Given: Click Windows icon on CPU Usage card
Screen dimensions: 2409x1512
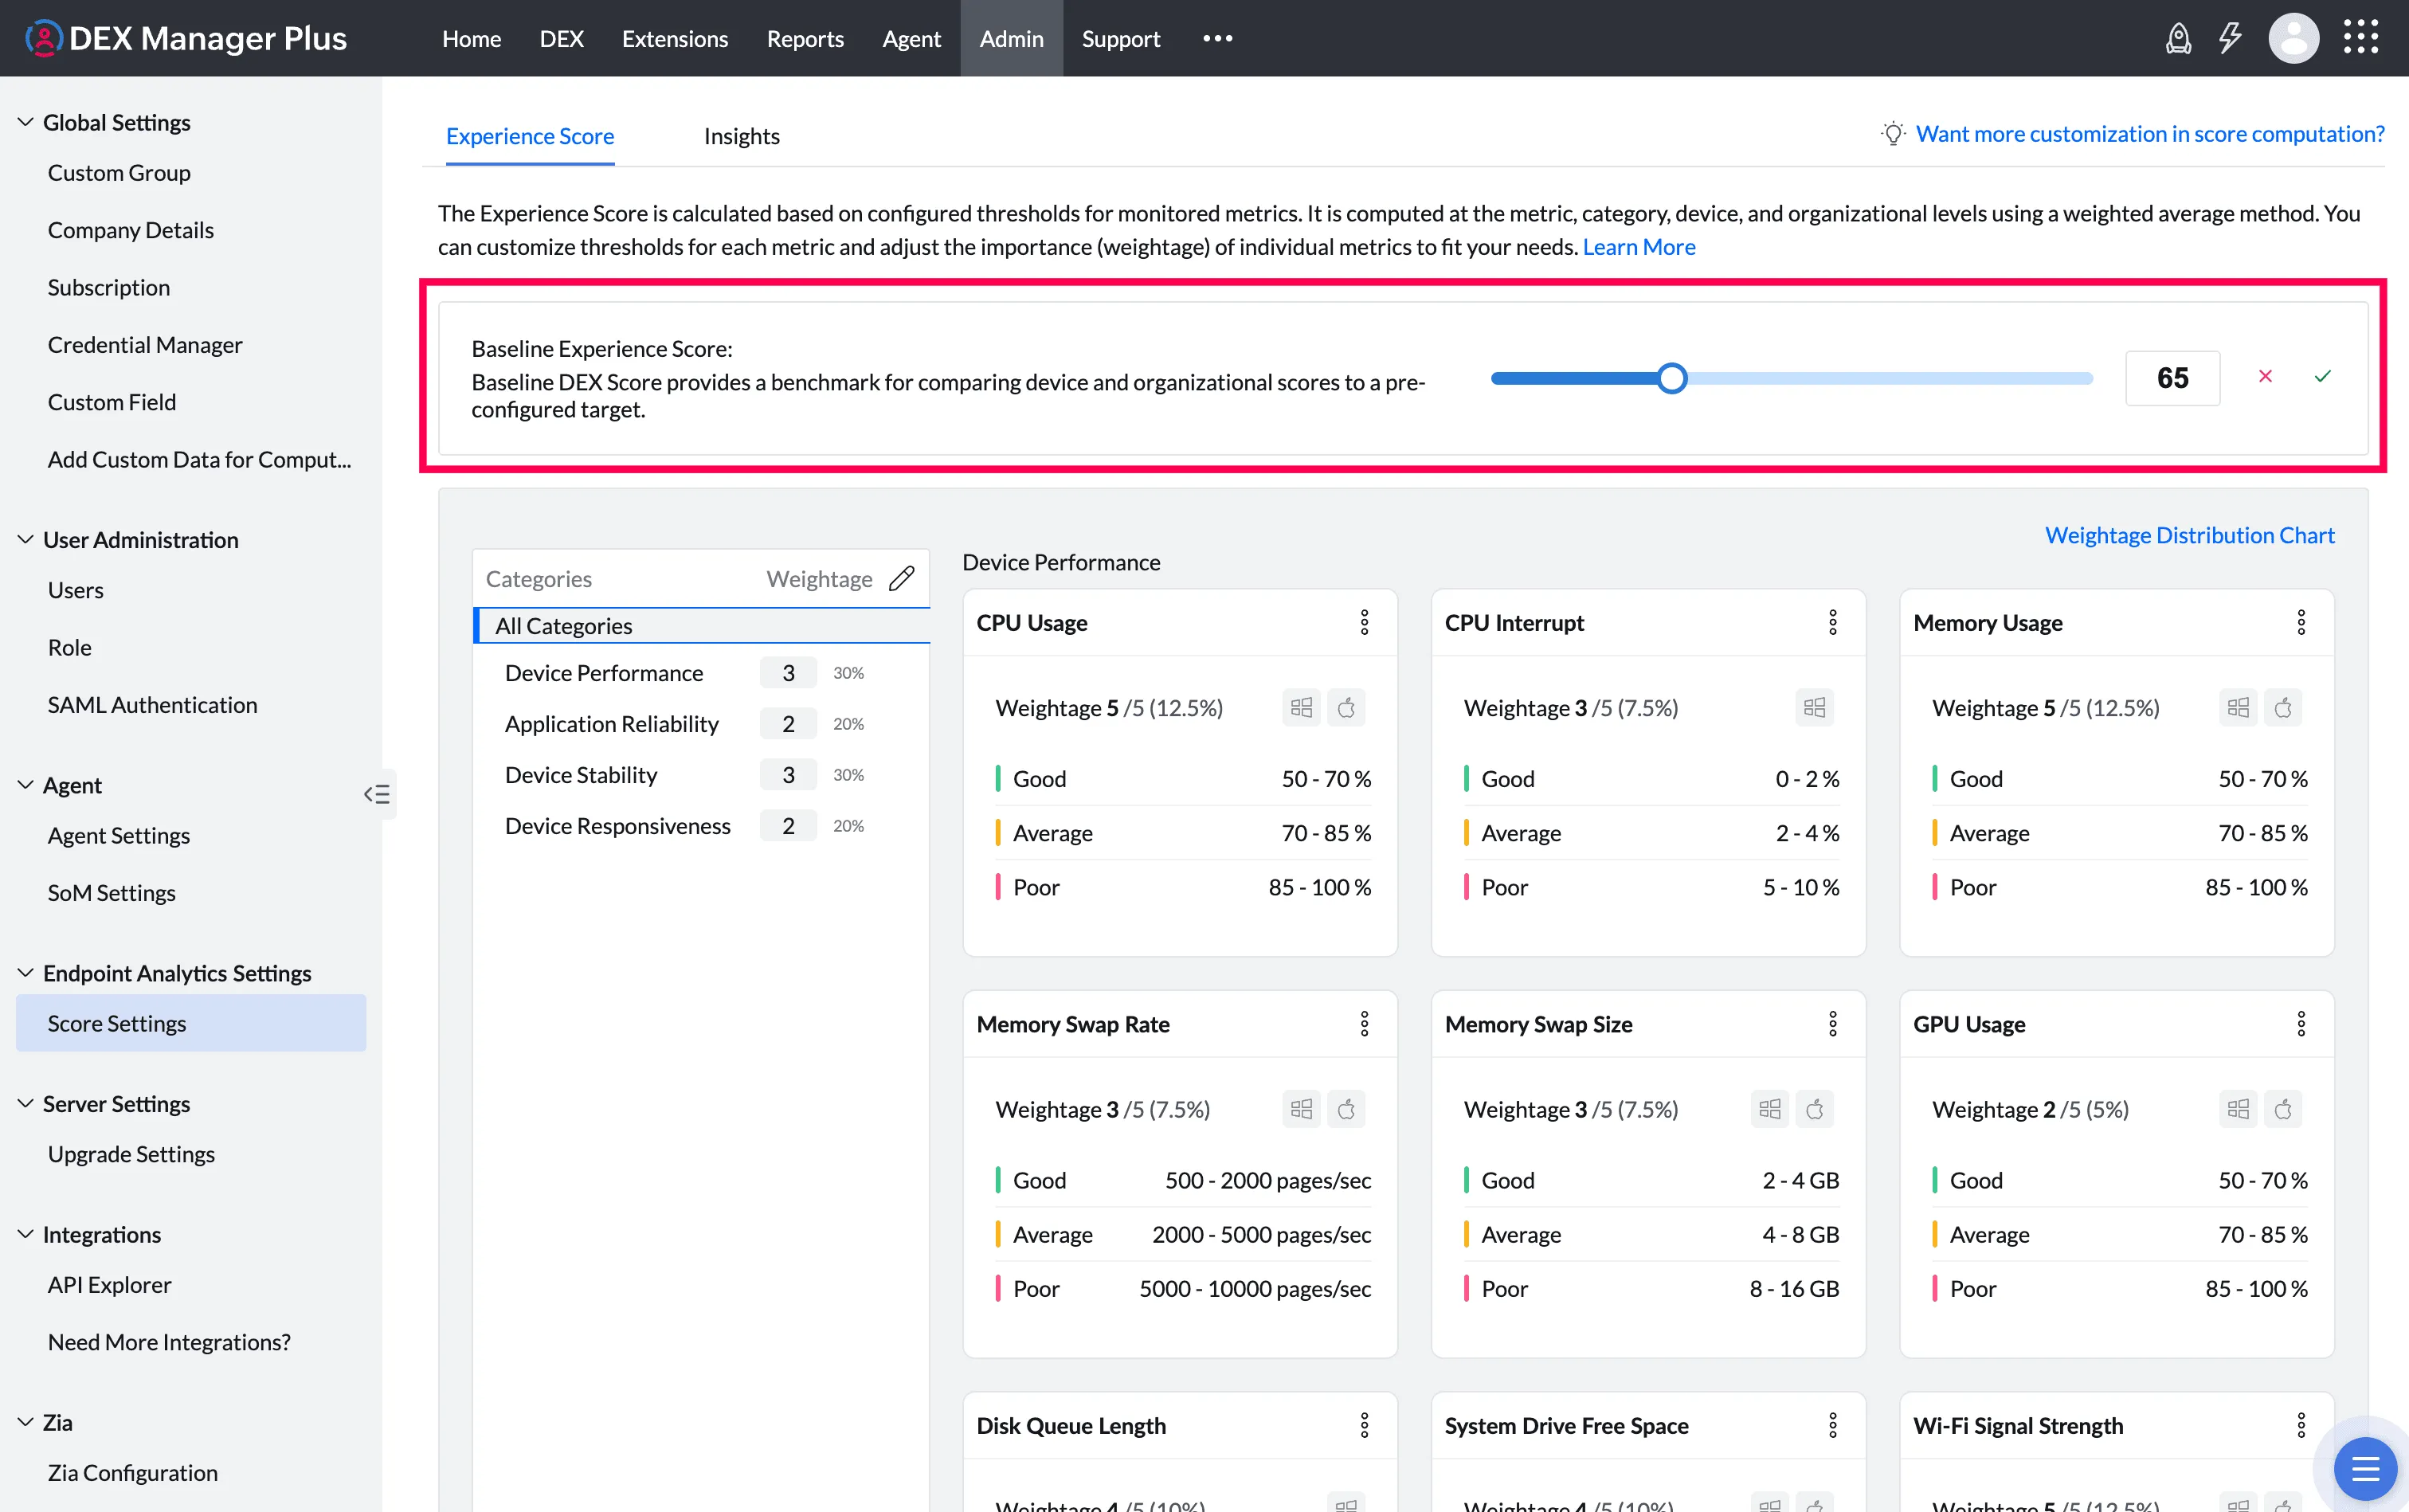Looking at the screenshot, I should [x=1301, y=708].
